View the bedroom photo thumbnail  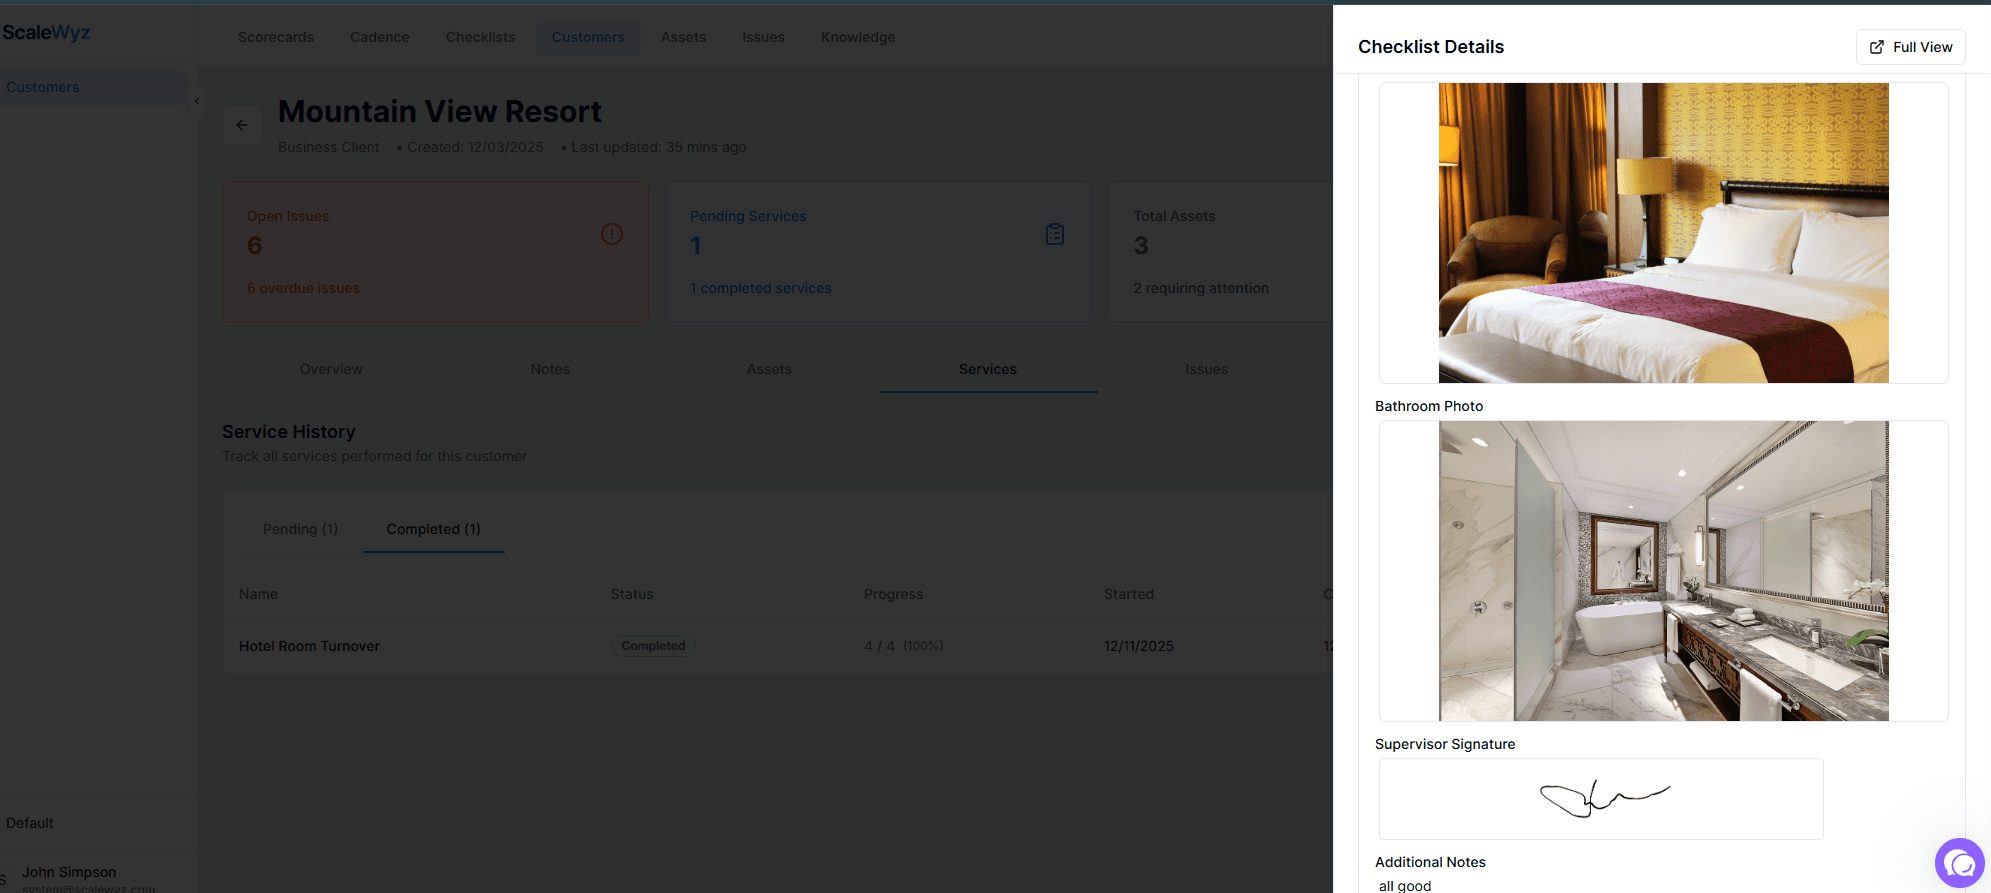(1663, 233)
